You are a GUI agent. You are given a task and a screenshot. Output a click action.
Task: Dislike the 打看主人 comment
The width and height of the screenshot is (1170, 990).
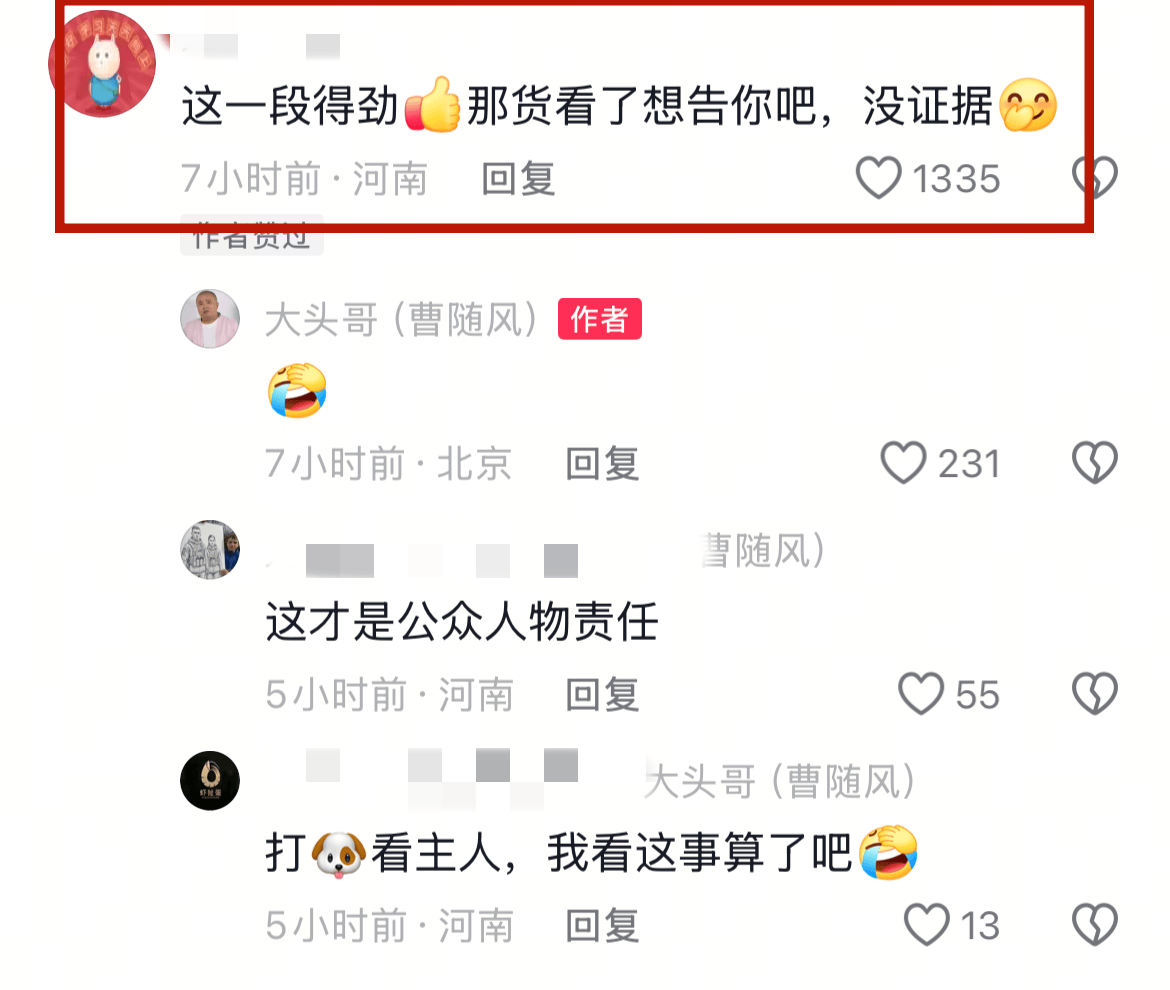click(x=1095, y=925)
